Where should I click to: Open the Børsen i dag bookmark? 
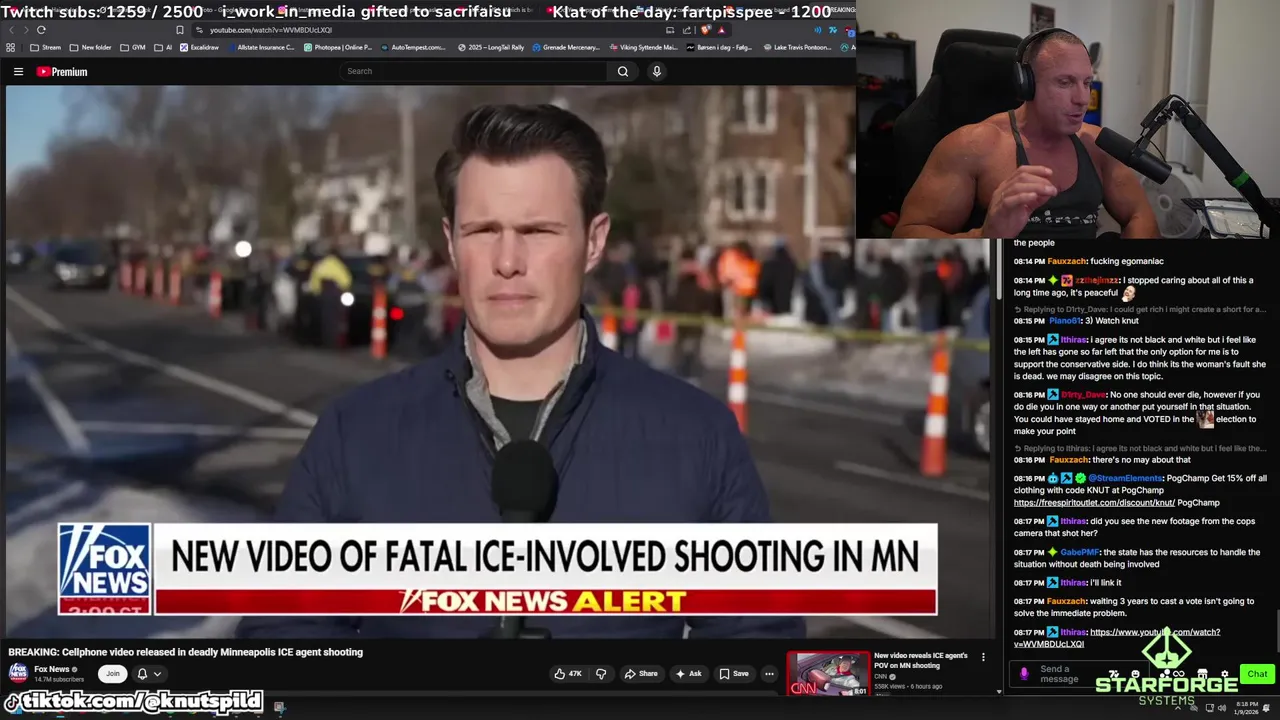click(719, 47)
